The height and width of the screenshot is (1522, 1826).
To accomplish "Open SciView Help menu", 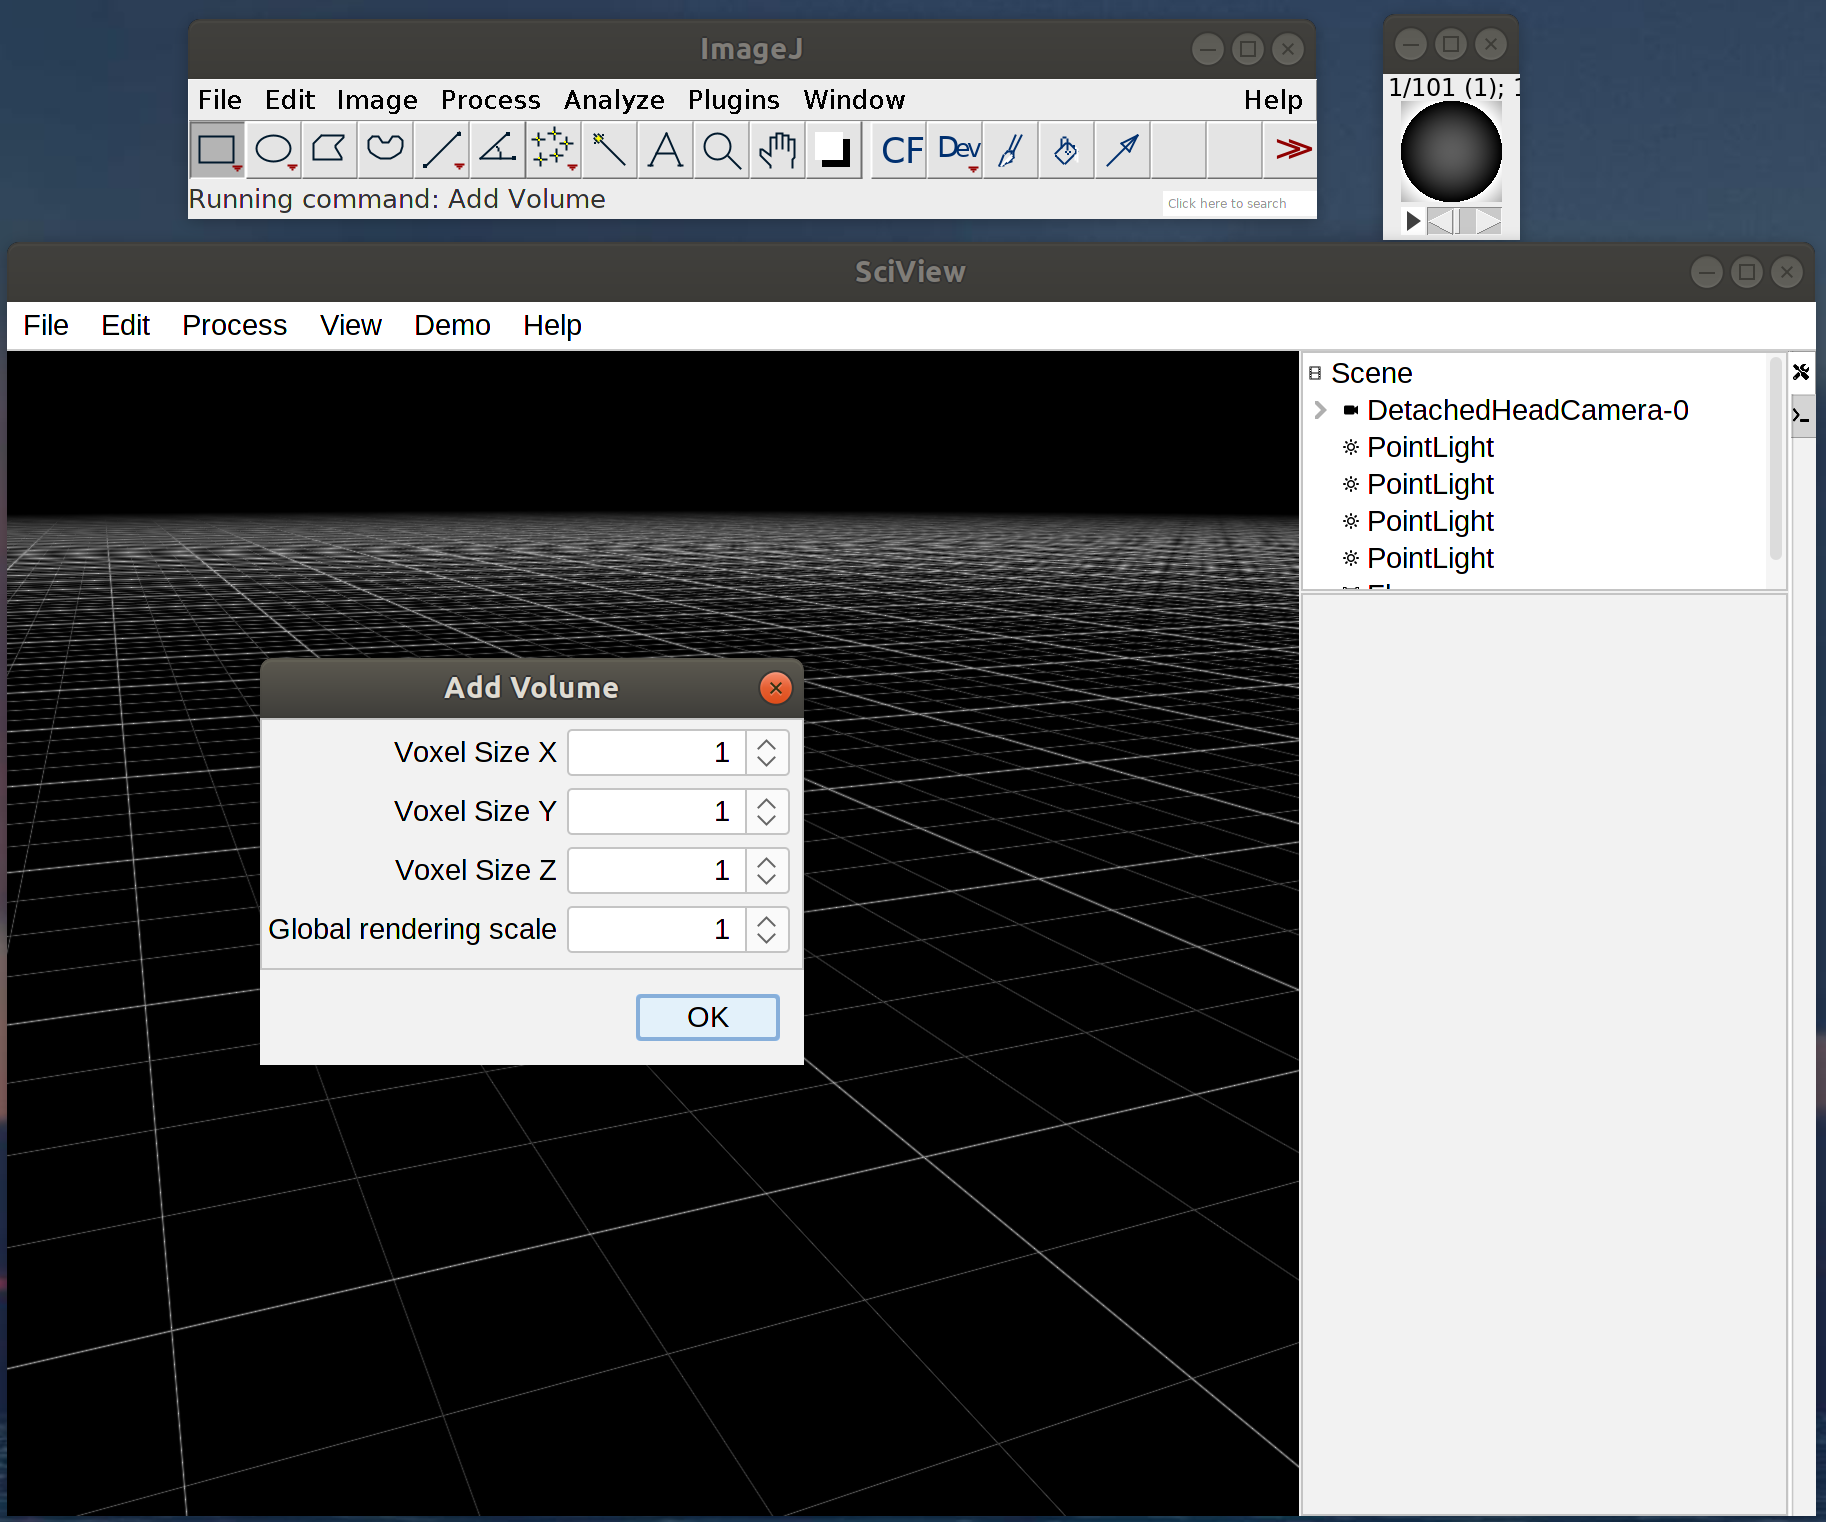I will point(552,326).
